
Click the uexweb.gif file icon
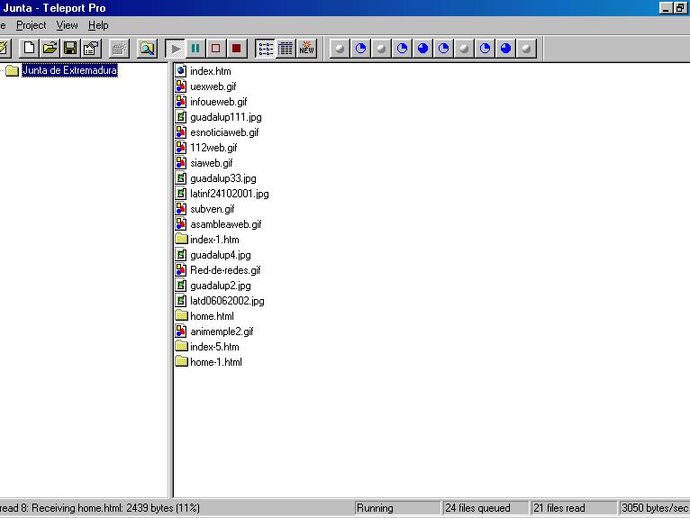click(x=181, y=86)
